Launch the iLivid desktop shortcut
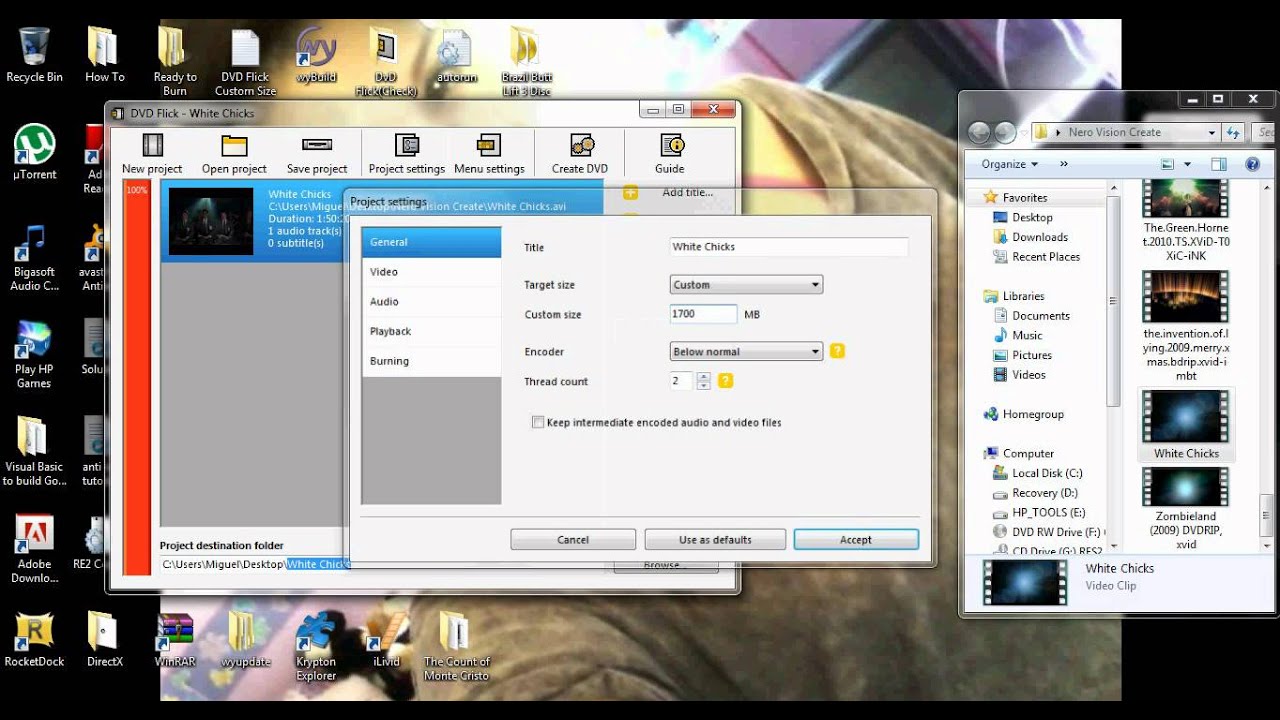The width and height of the screenshot is (1280, 720). click(x=386, y=639)
